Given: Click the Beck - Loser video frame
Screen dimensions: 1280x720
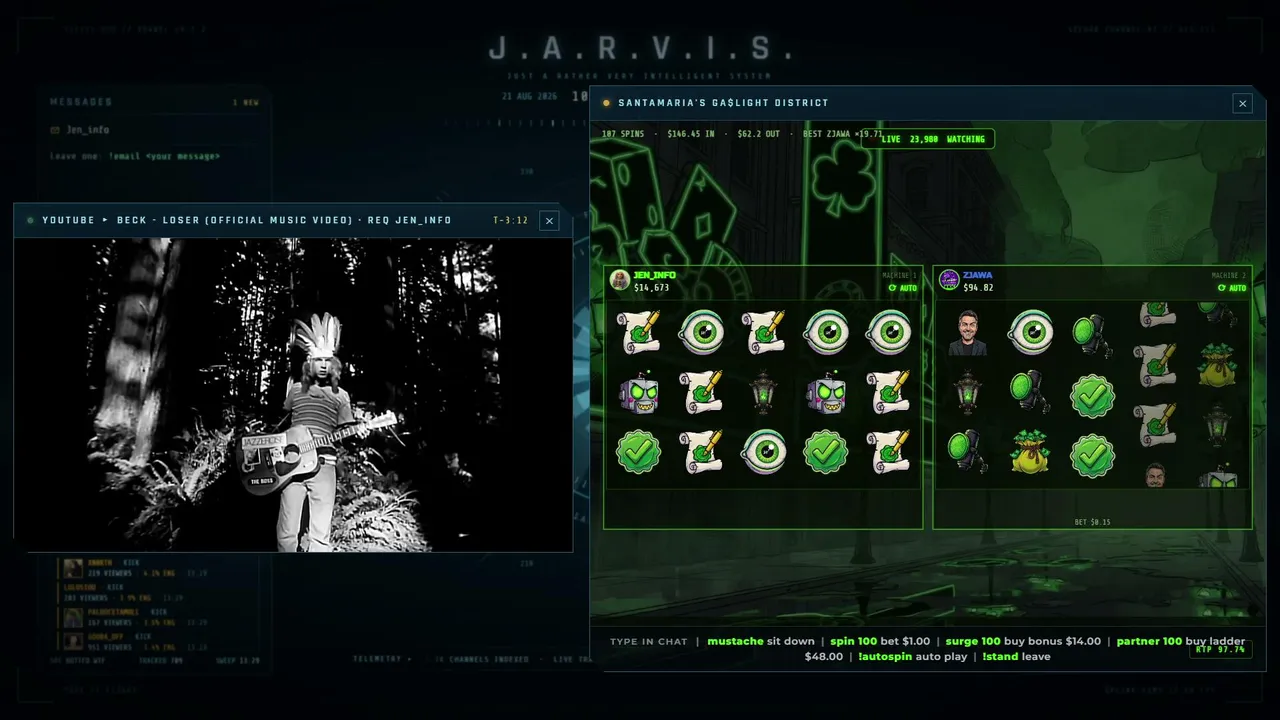Looking at the screenshot, I should [x=294, y=395].
